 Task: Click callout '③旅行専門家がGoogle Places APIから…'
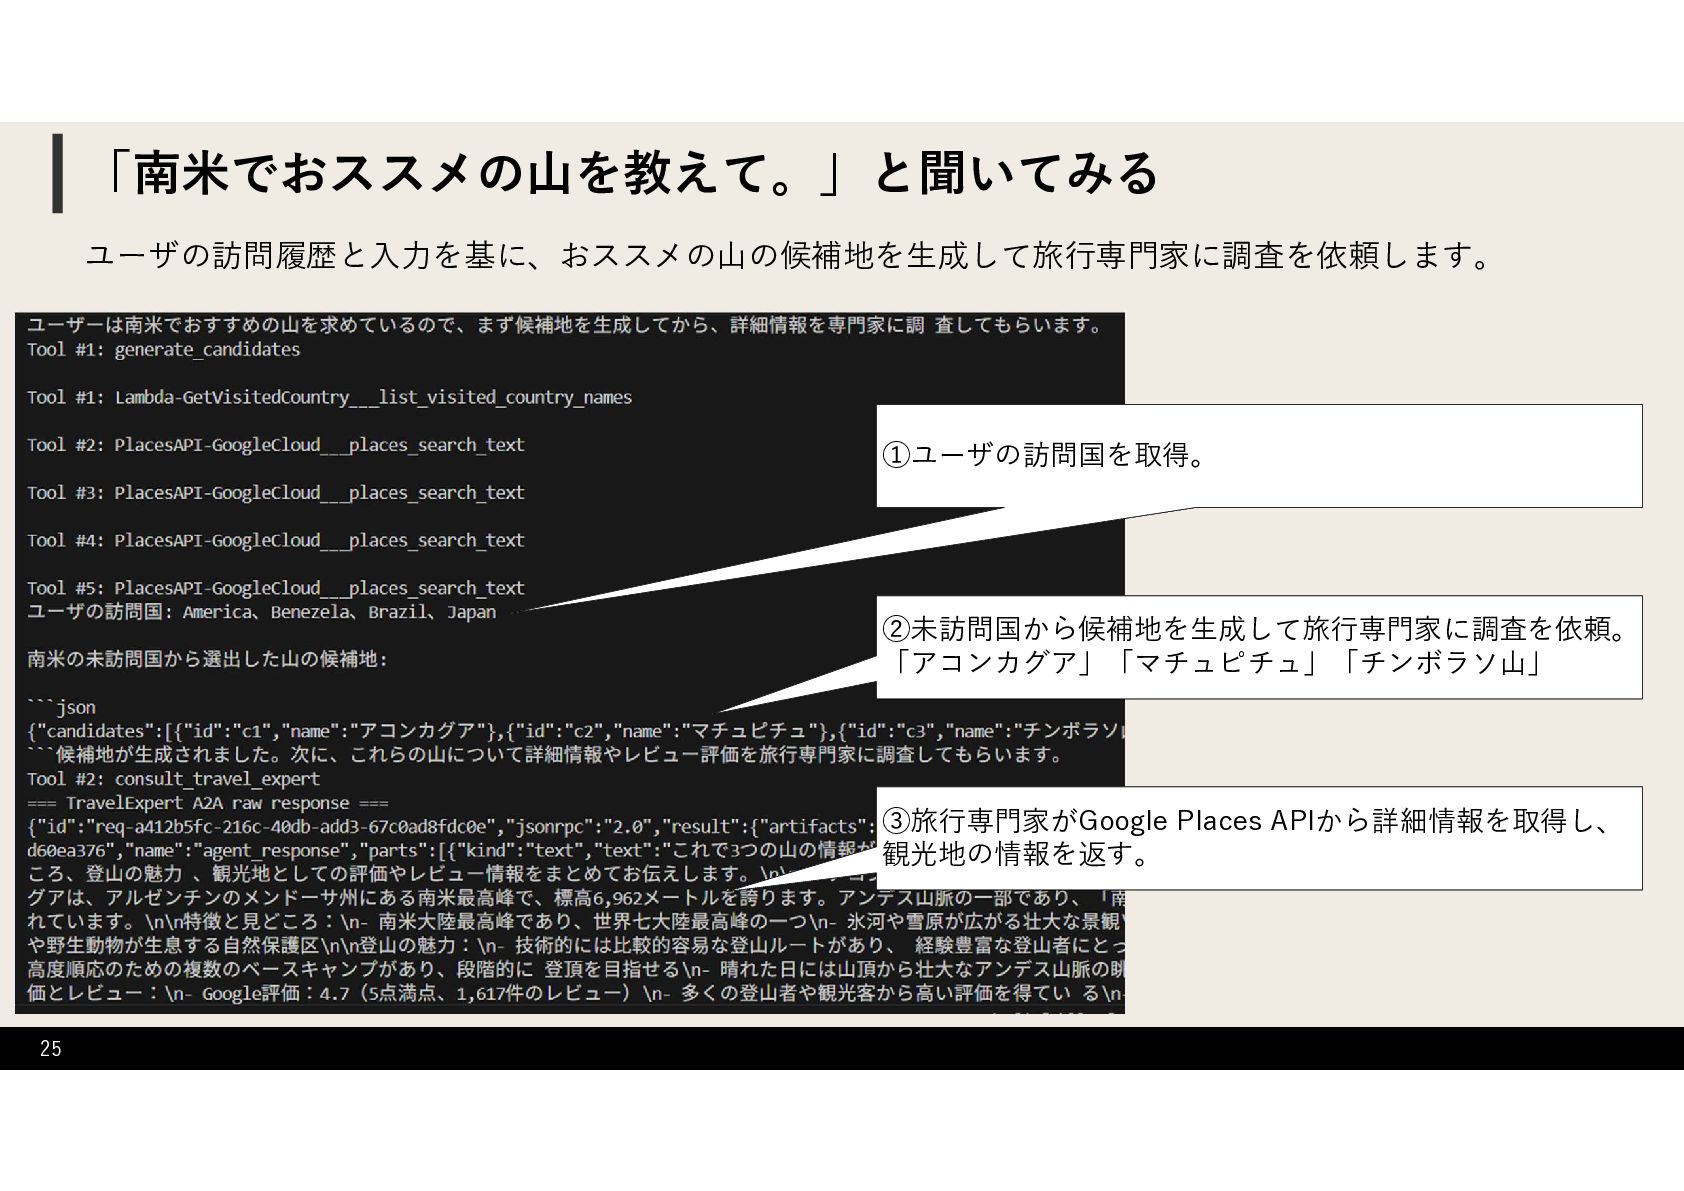1246,821
